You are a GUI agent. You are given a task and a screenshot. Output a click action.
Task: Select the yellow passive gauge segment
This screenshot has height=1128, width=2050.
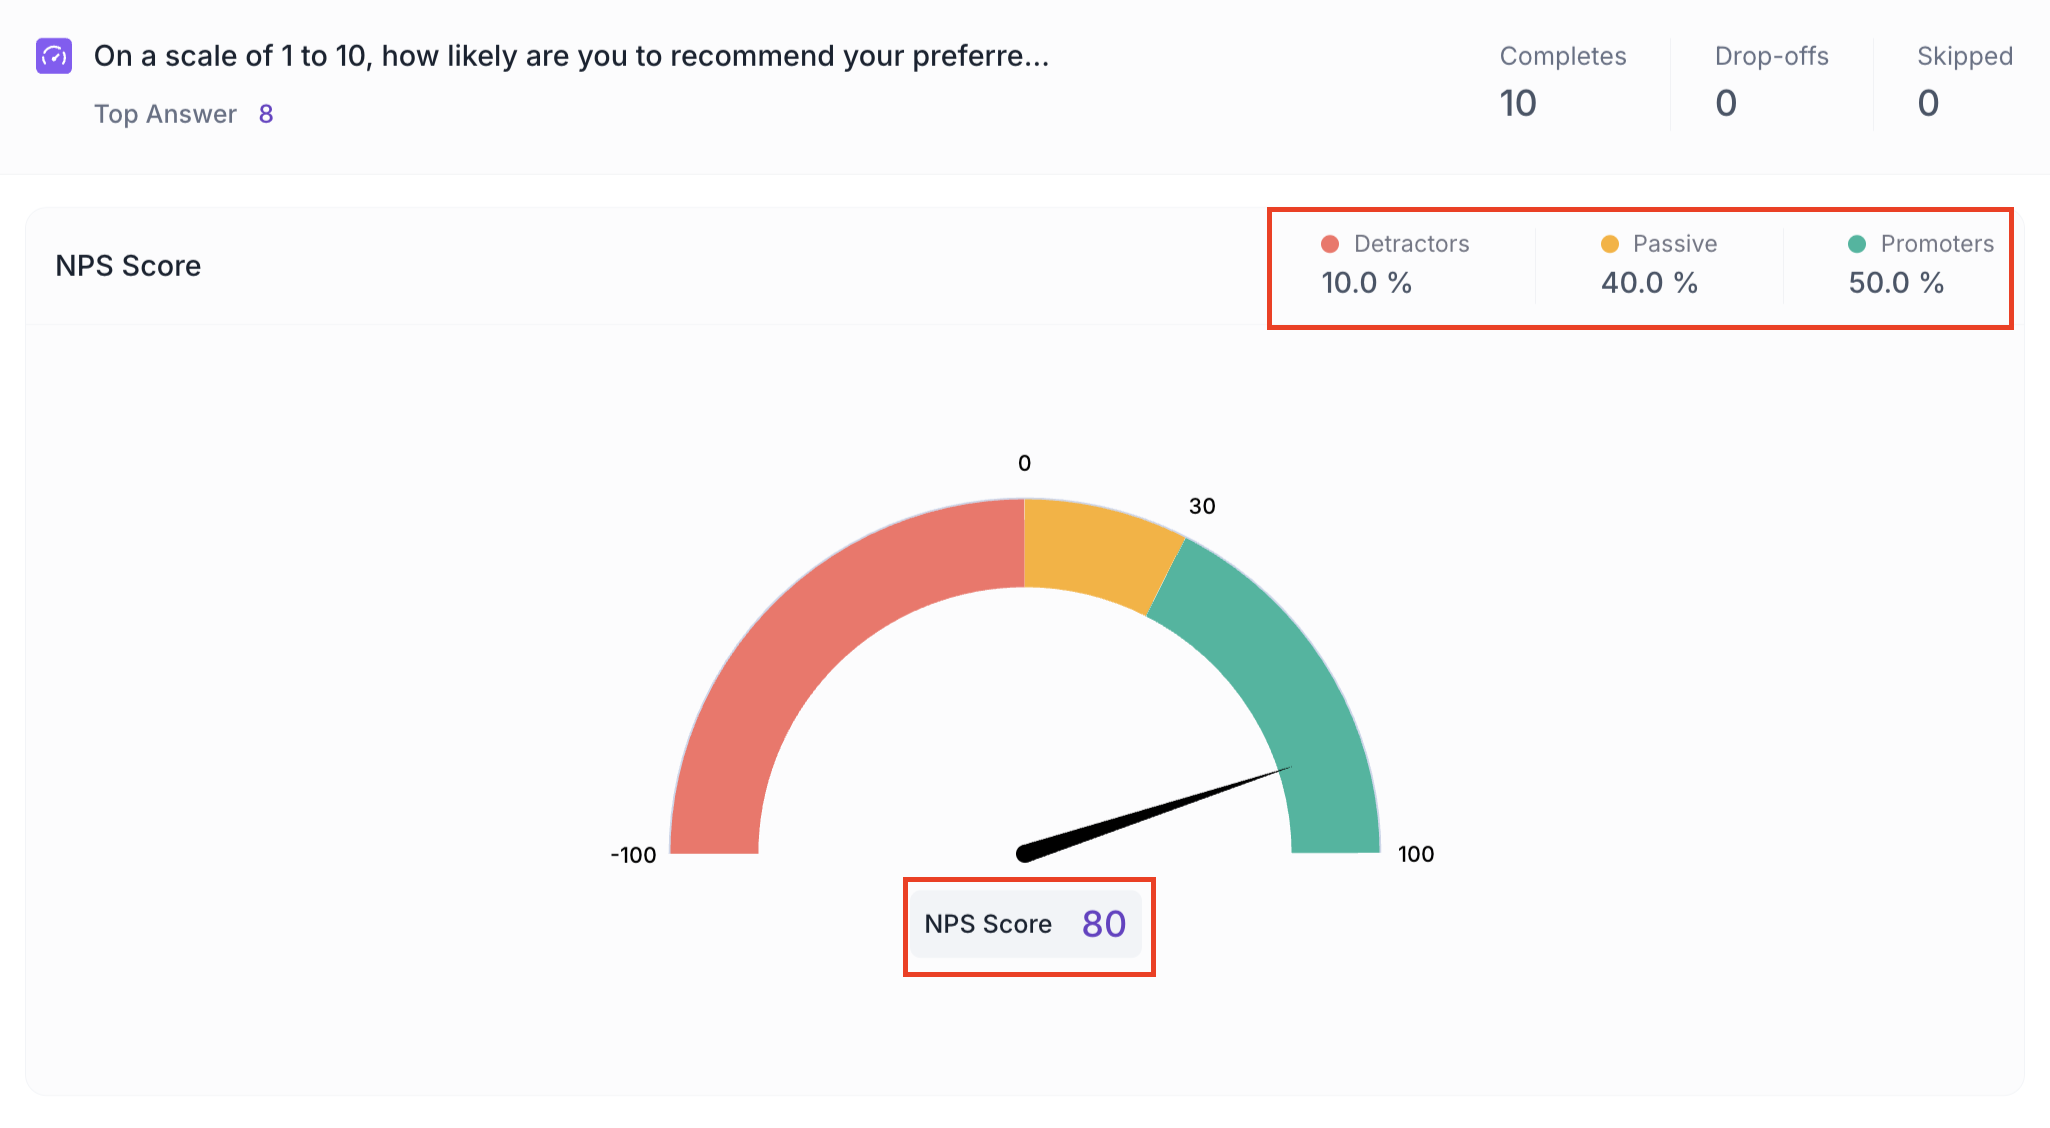(1095, 552)
